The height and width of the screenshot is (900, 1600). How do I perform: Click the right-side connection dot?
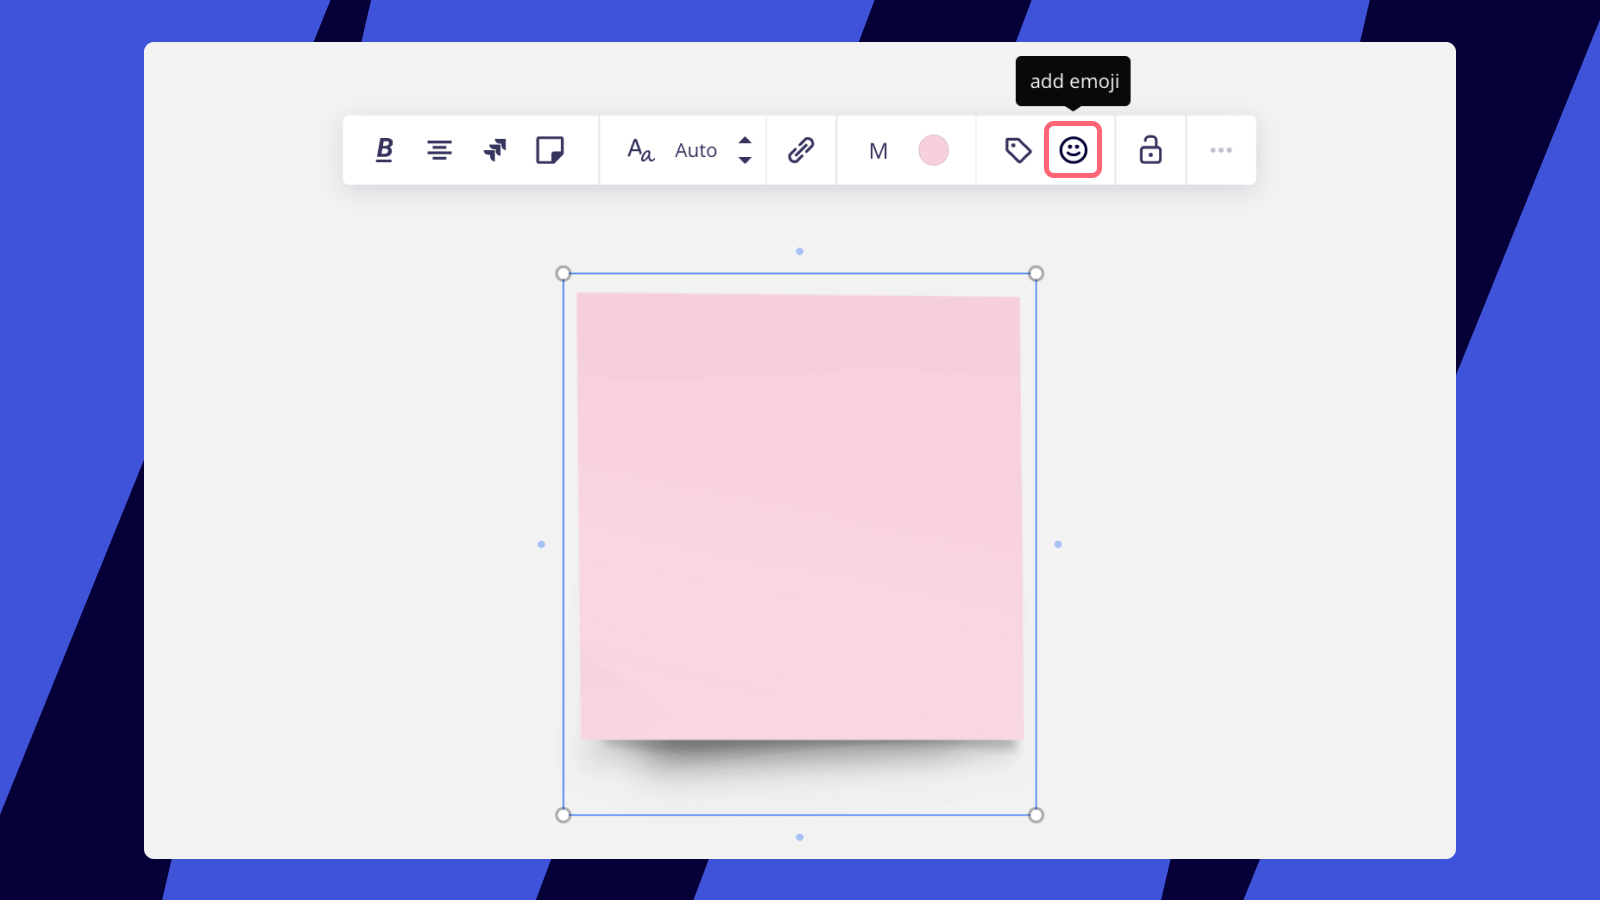point(1058,544)
